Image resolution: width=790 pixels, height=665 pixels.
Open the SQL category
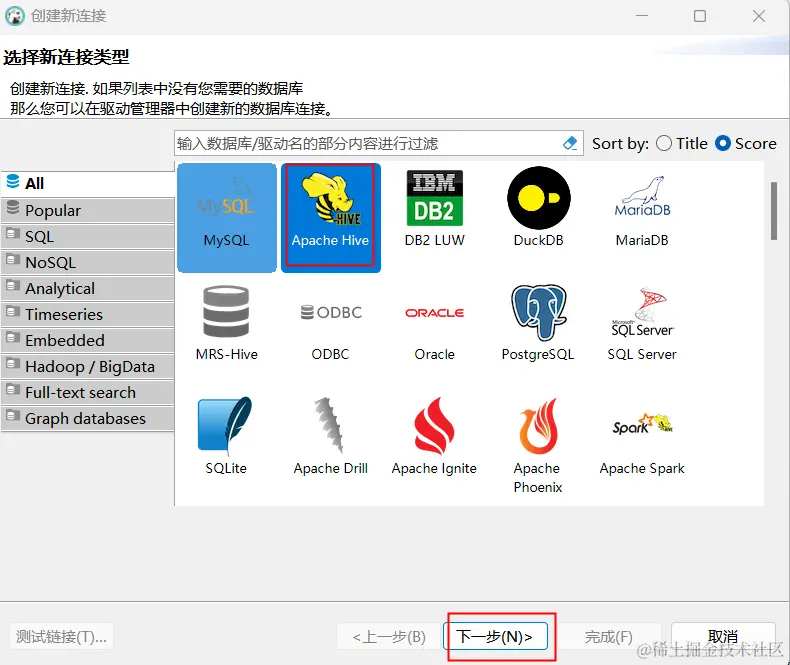tap(88, 236)
